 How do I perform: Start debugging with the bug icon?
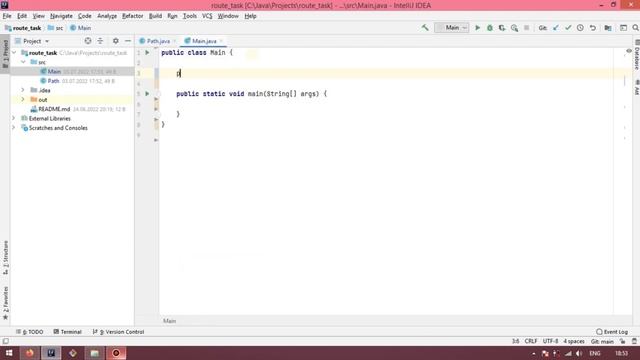(x=489, y=28)
